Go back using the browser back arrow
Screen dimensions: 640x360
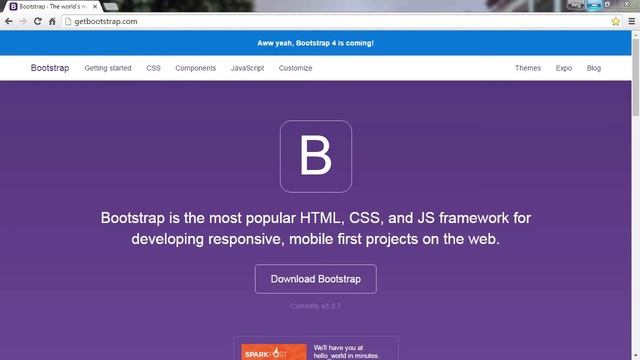(9, 21)
